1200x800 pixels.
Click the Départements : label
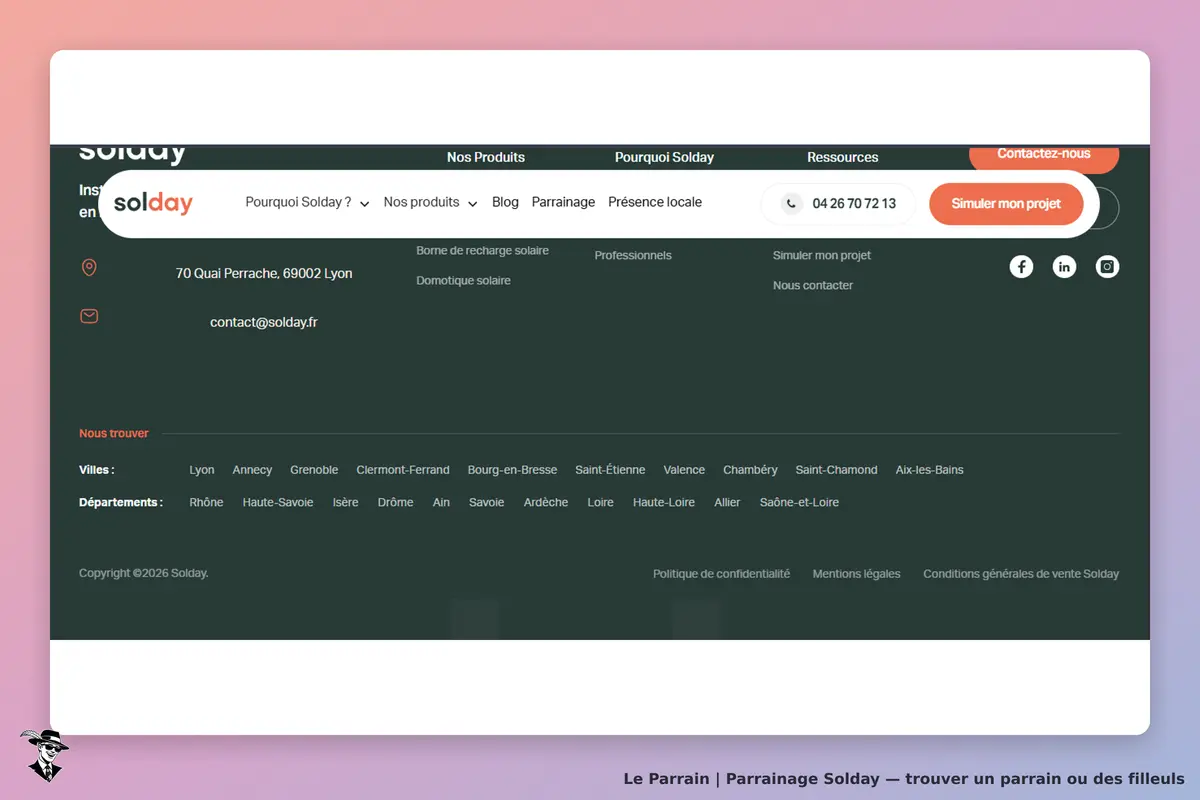(x=121, y=503)
